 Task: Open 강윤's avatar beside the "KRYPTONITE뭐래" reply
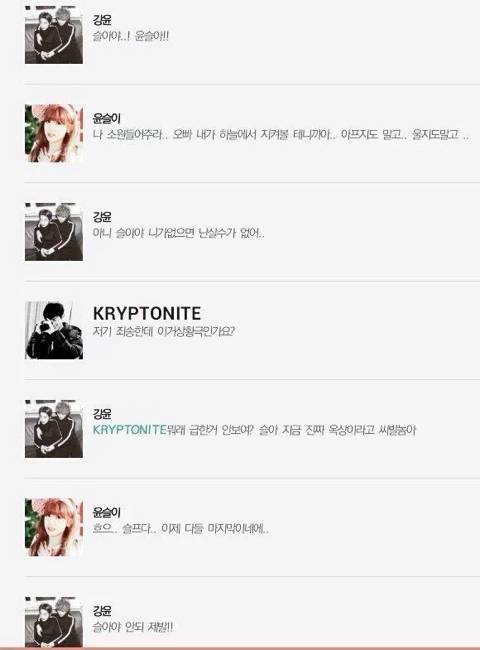pos(54,429)
